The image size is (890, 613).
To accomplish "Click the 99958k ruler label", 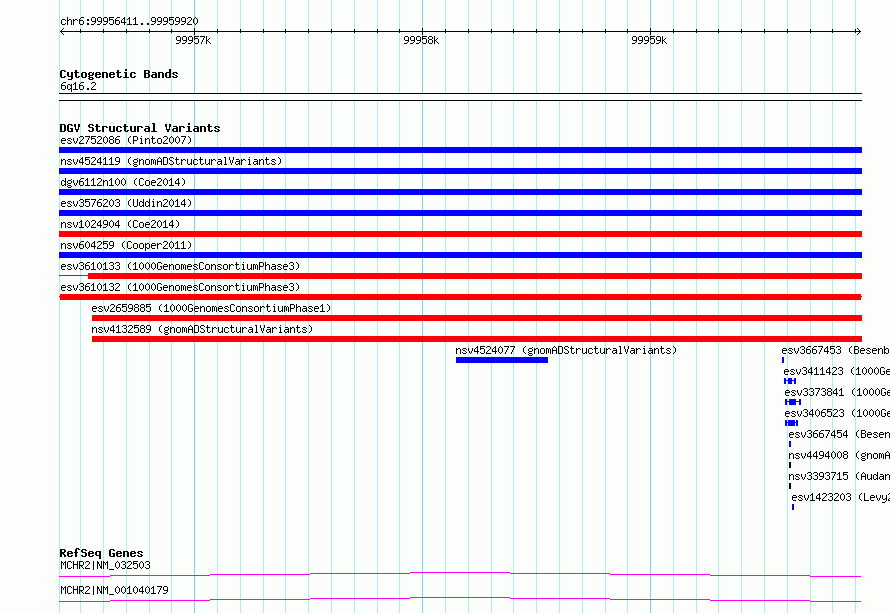I will point(421,40).
